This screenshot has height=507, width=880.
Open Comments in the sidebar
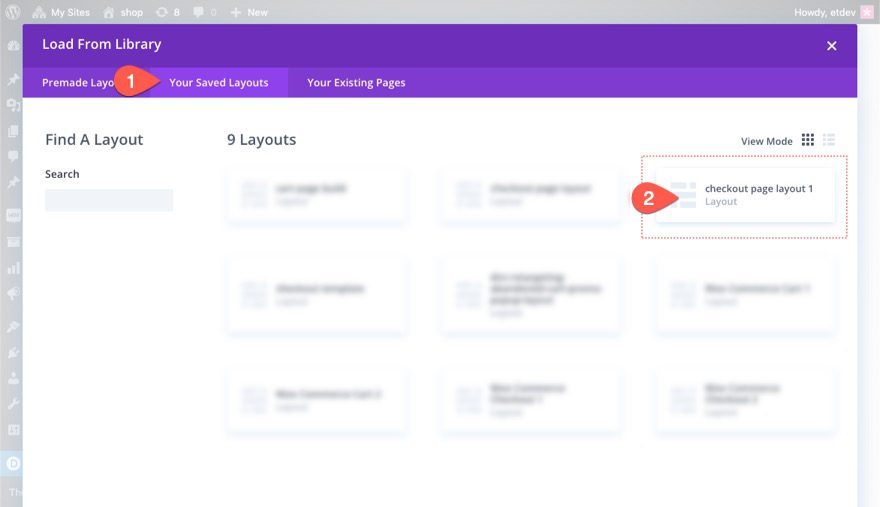[x=13, y=156]
